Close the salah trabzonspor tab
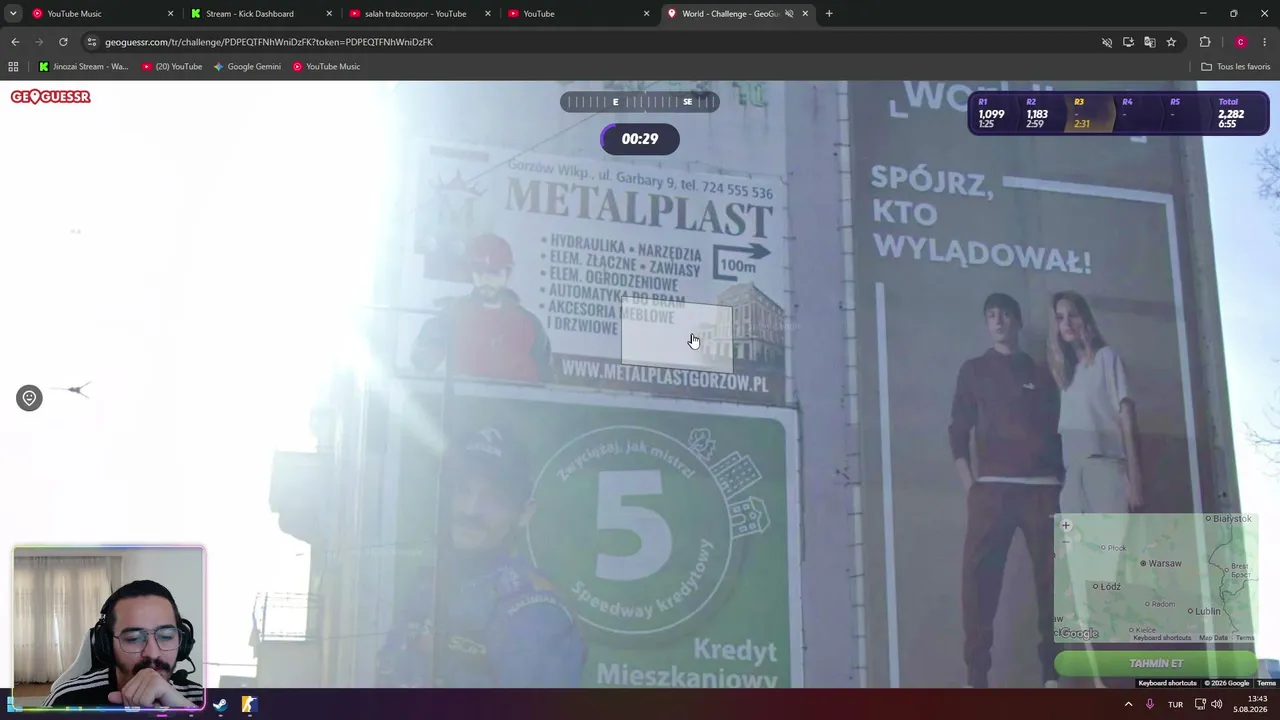Viewport: 1280px width, 720px height. 488,14
